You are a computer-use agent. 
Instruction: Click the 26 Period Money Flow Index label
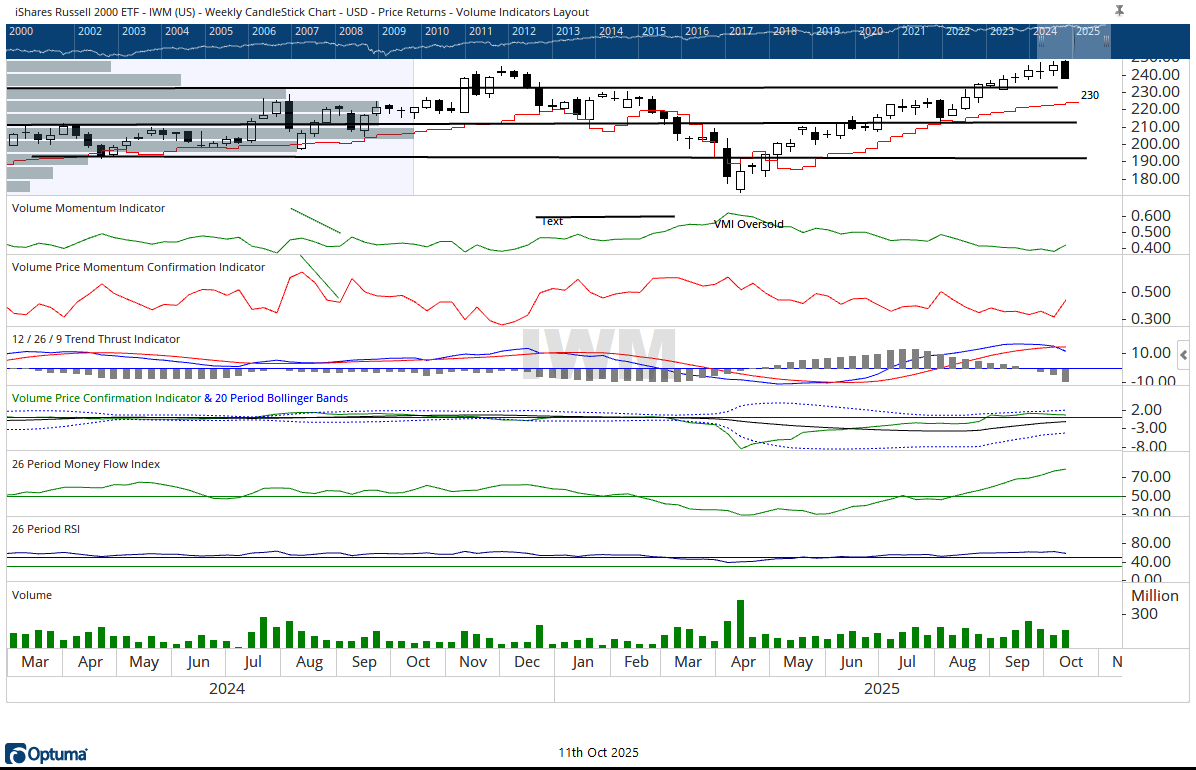(86, 464)
